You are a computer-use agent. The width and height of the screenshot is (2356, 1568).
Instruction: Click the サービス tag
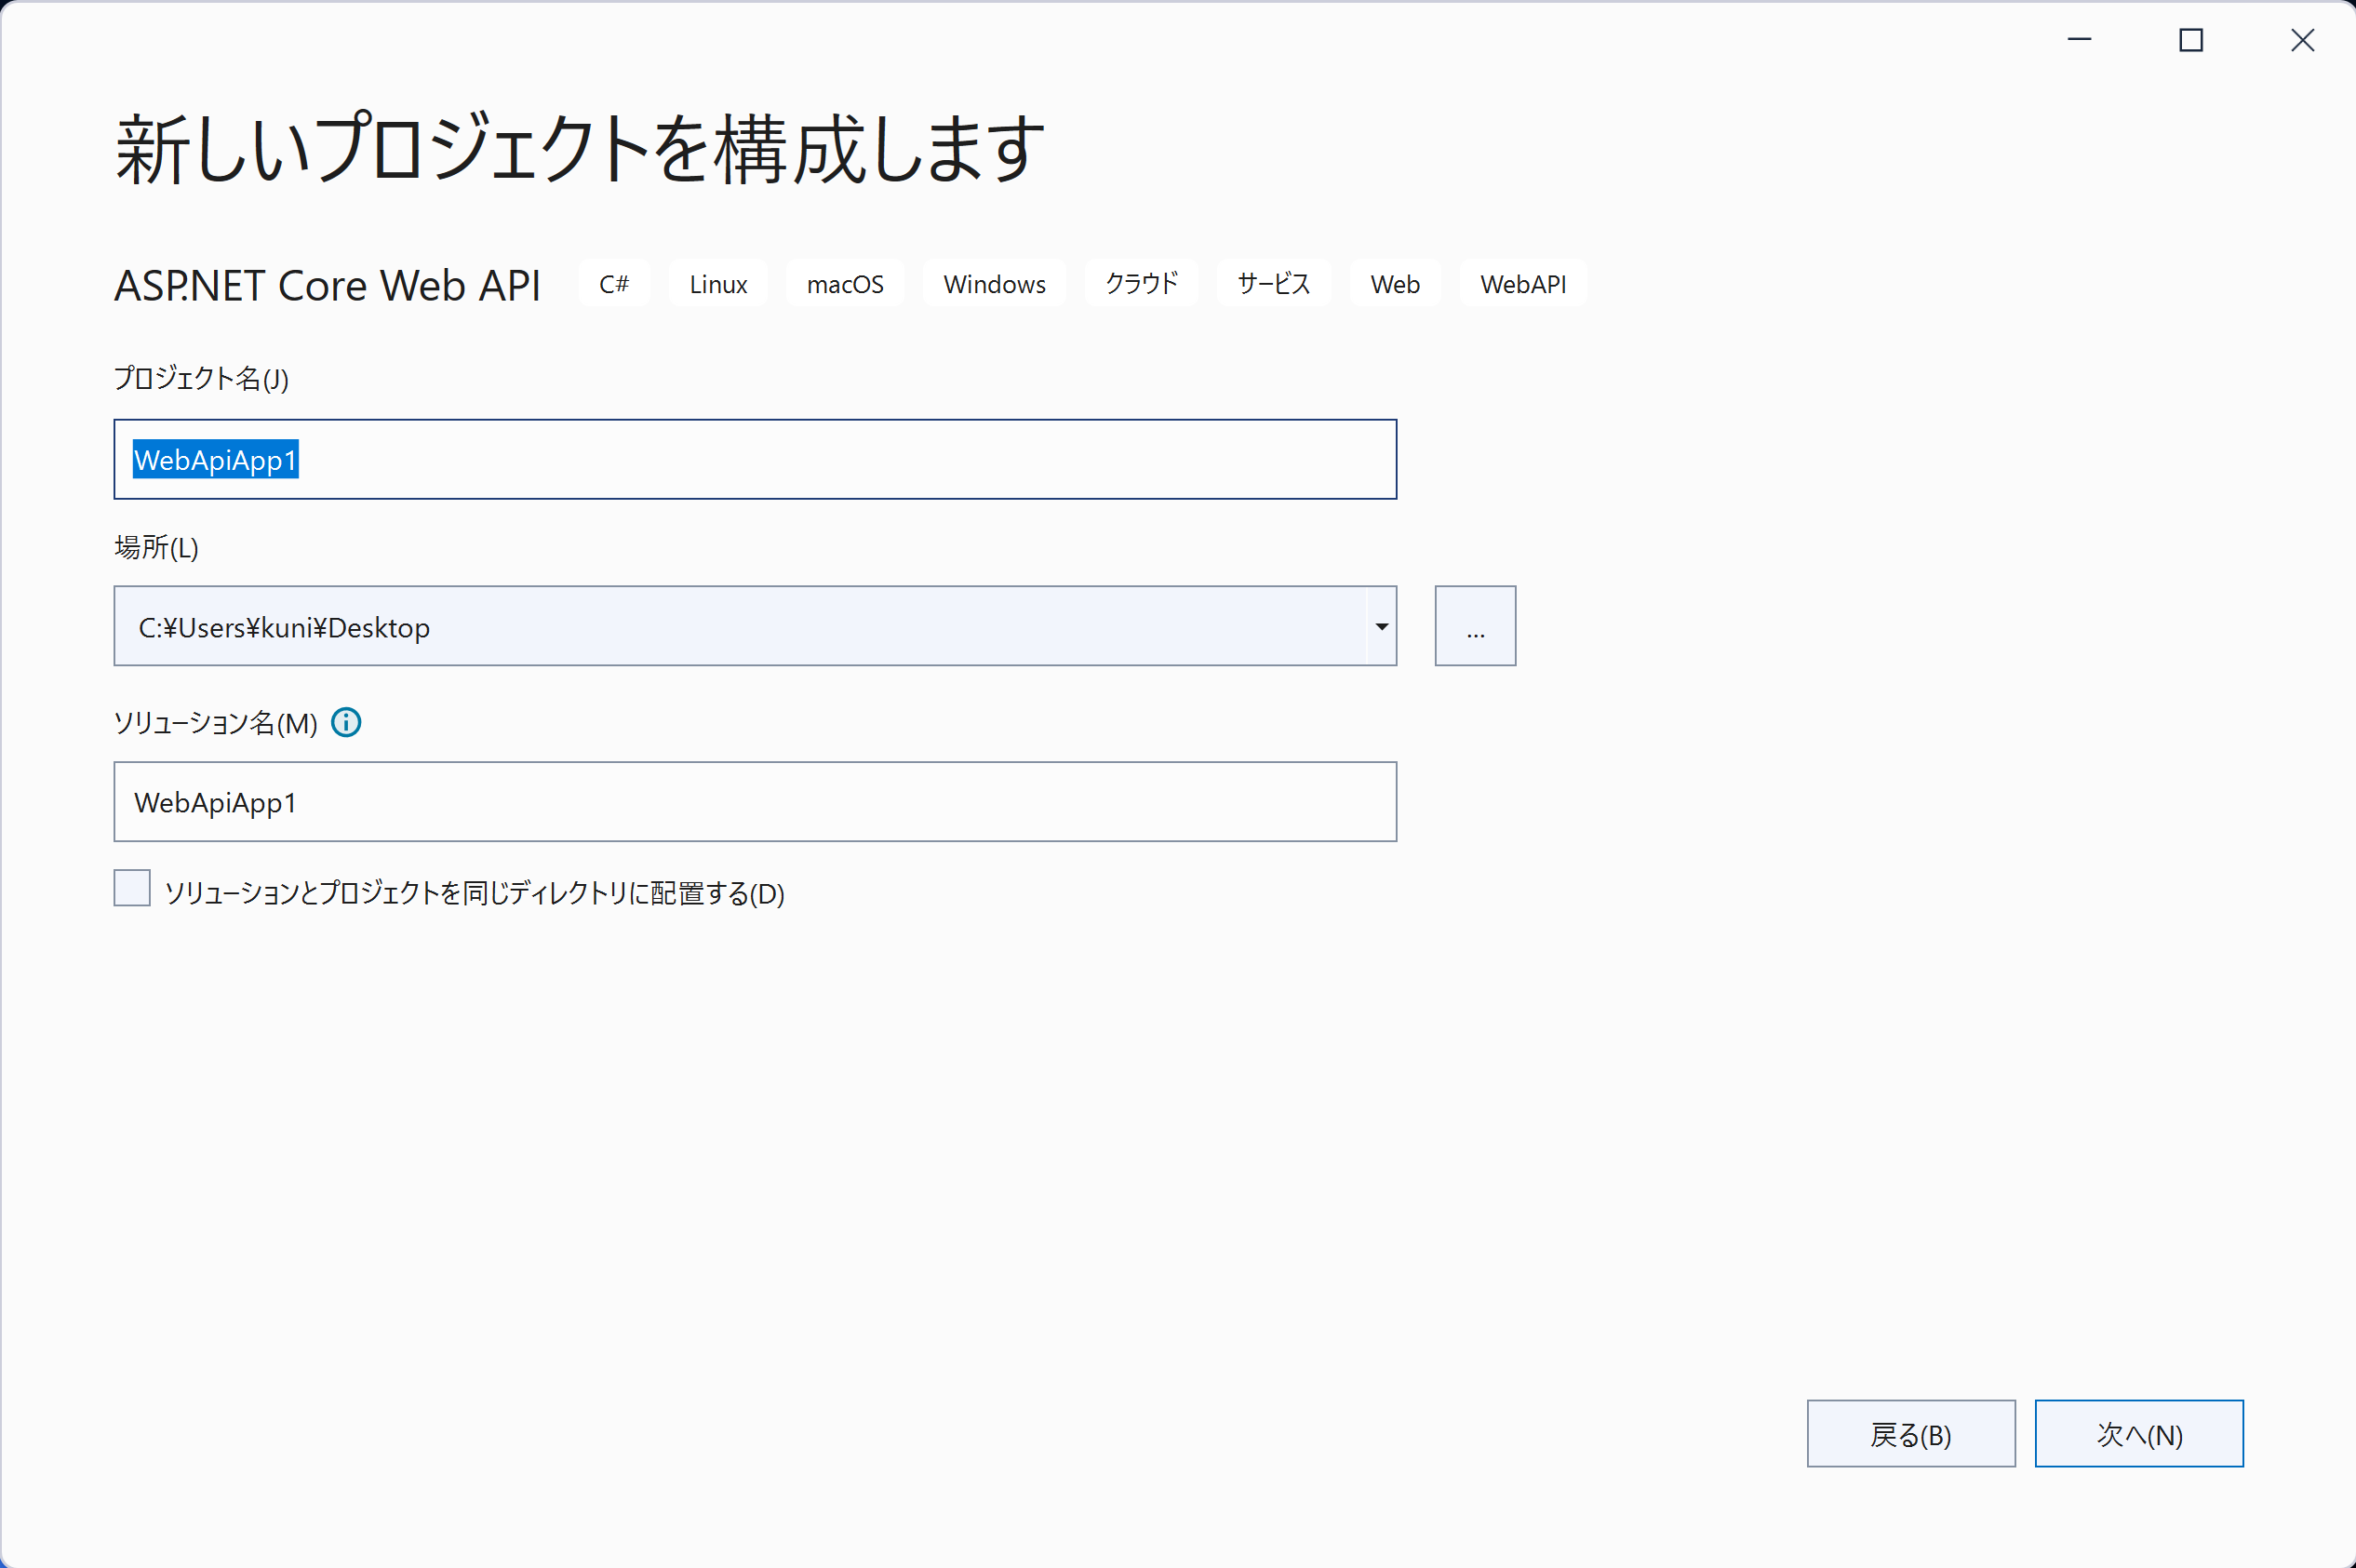pos(1273,284)
